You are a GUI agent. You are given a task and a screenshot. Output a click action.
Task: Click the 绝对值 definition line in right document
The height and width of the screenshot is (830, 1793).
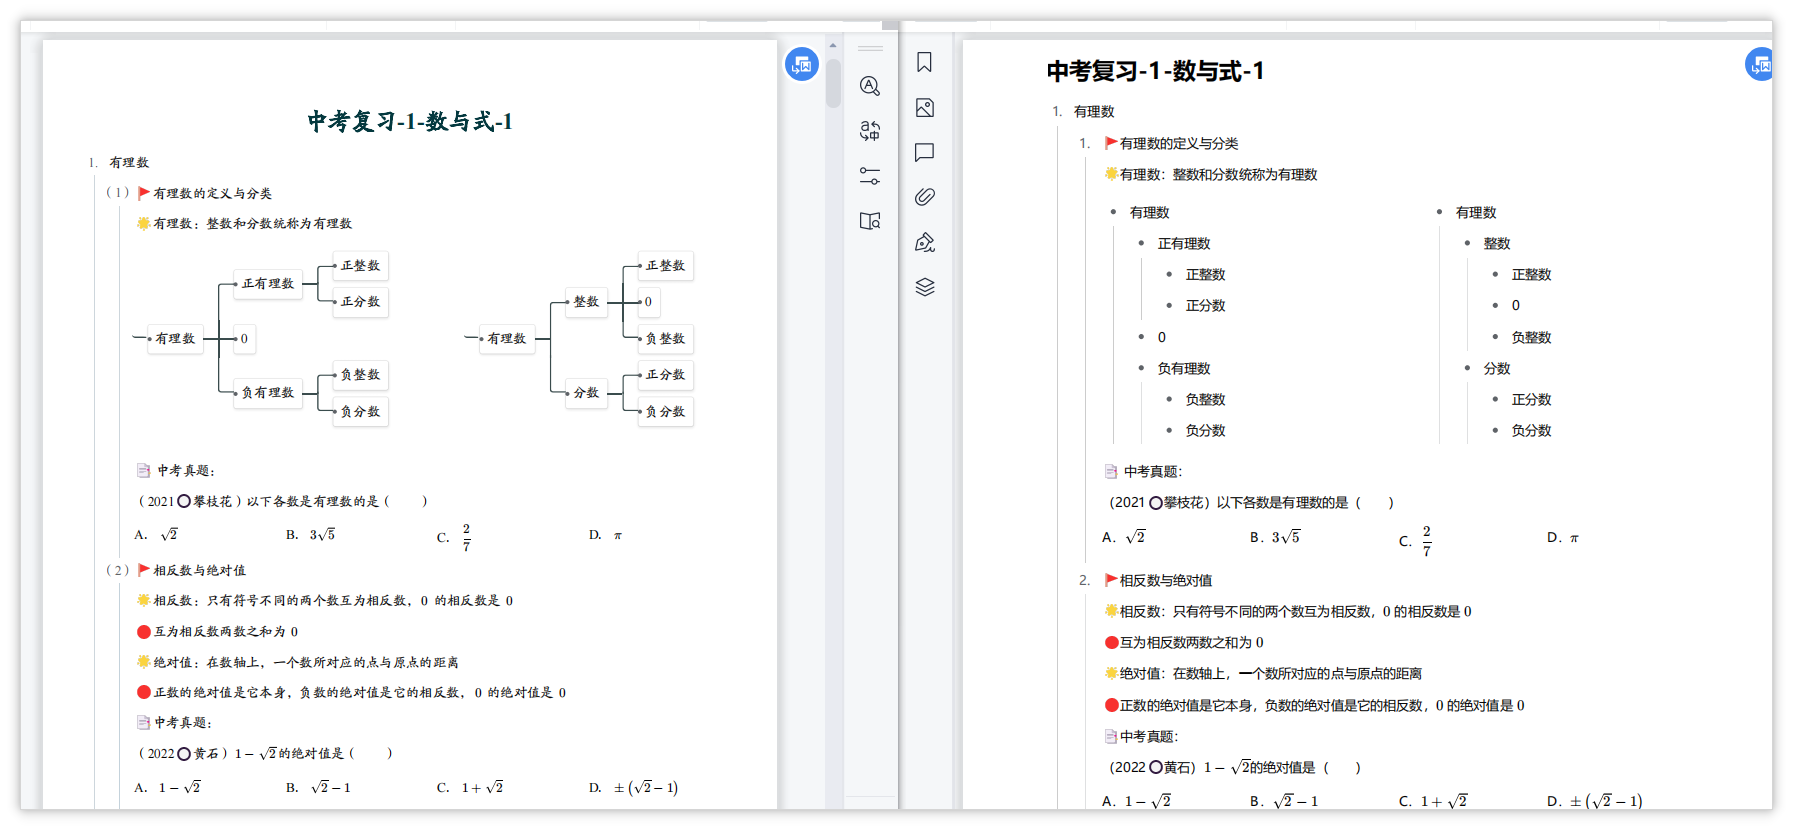1263,674
